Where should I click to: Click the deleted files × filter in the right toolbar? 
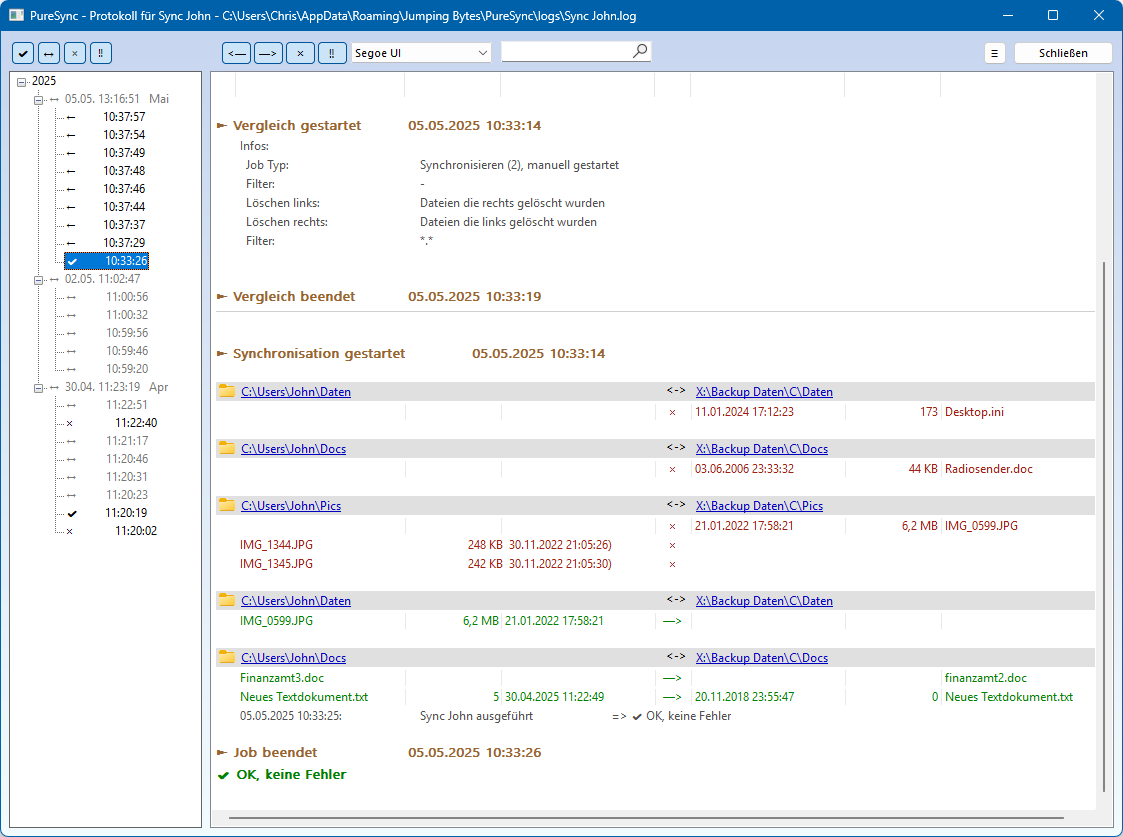point(300,52)
